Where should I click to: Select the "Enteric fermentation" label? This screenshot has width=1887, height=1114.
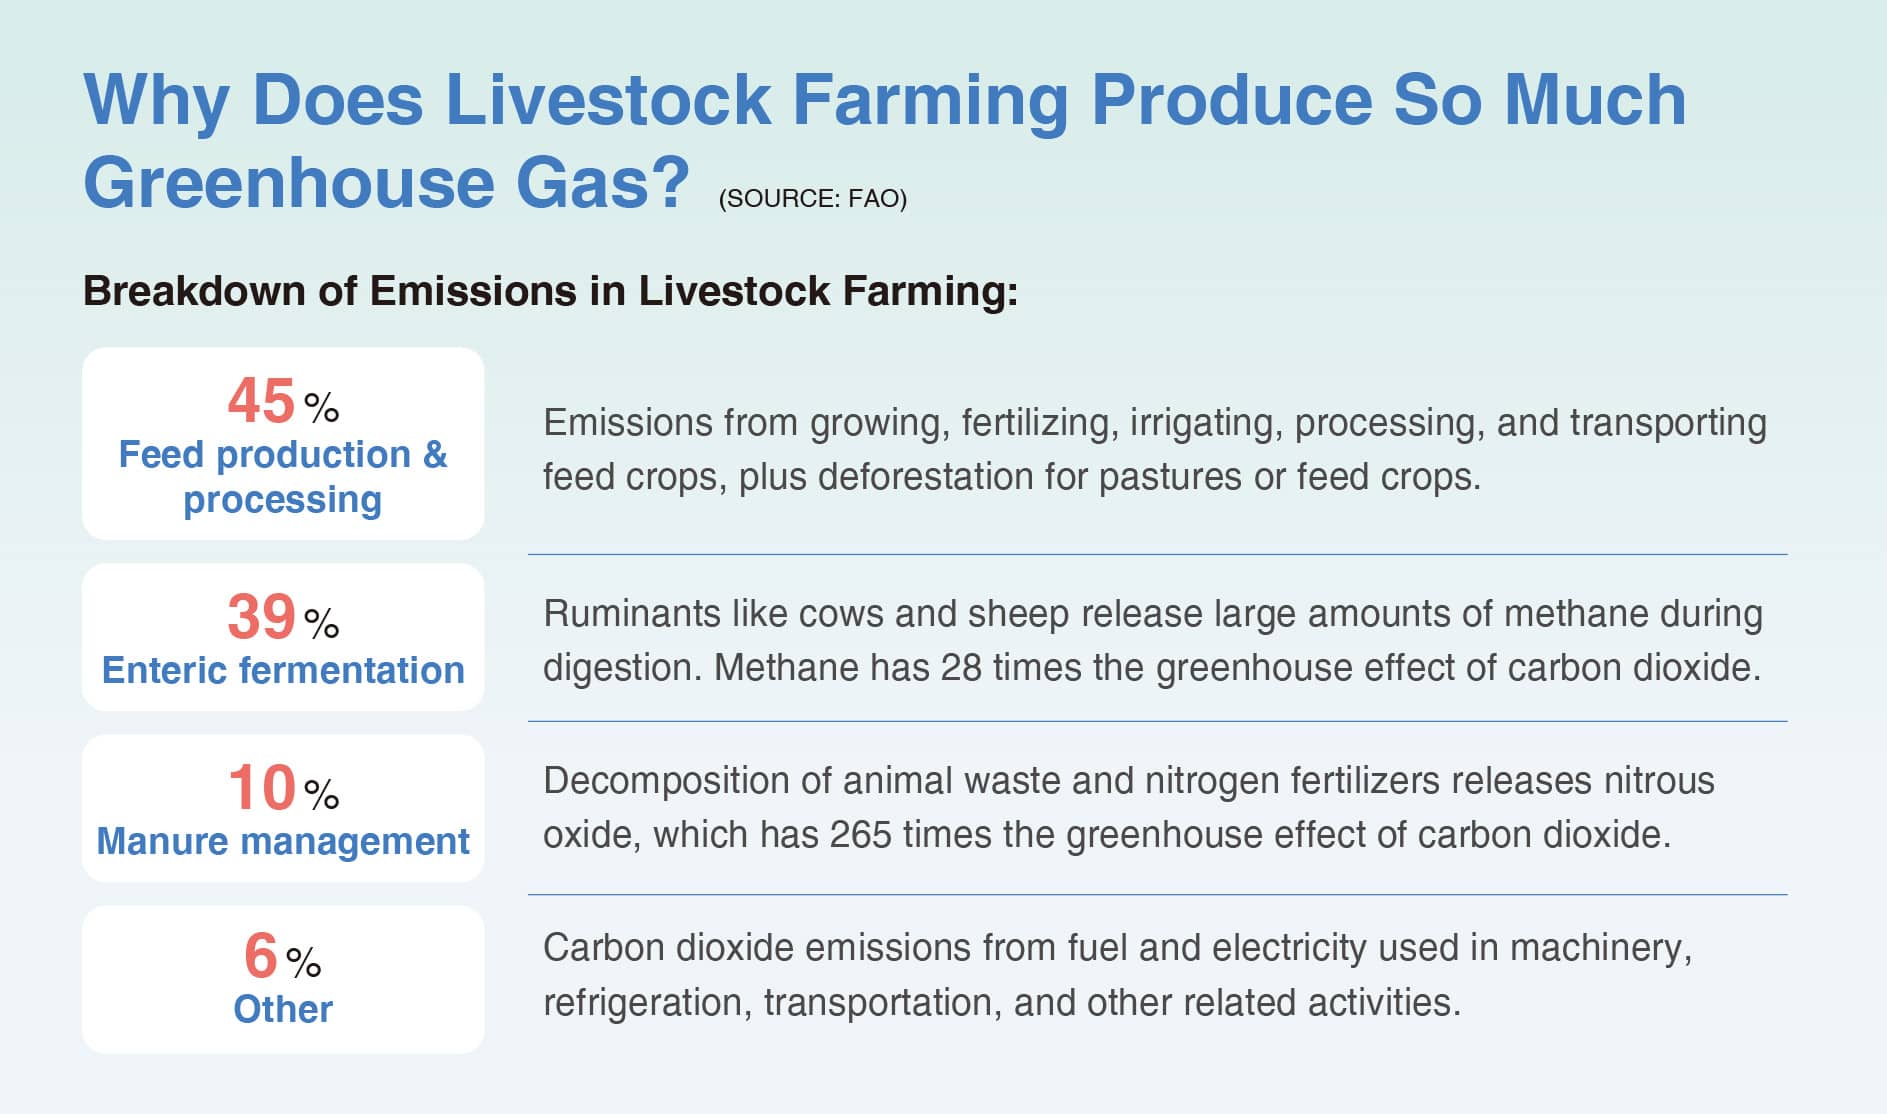coord(283,670)
